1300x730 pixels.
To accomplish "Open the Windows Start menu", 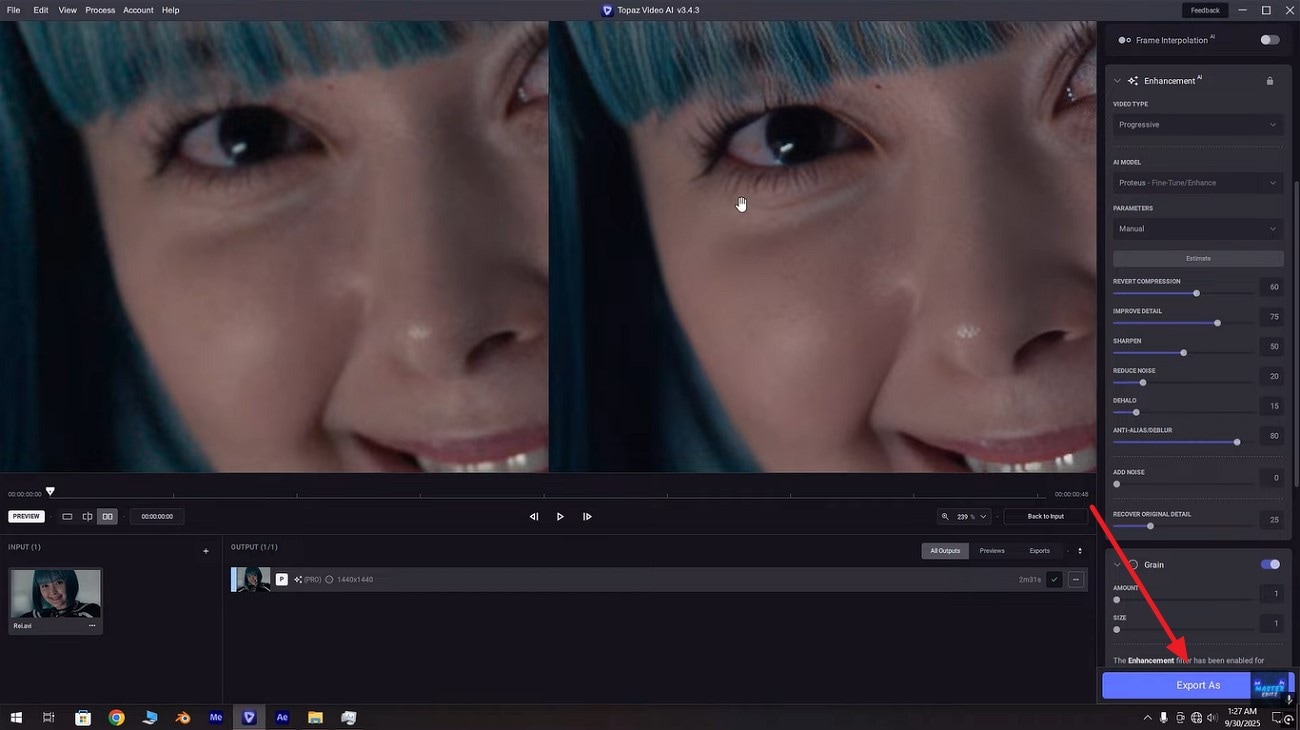I will click(16, 717).
